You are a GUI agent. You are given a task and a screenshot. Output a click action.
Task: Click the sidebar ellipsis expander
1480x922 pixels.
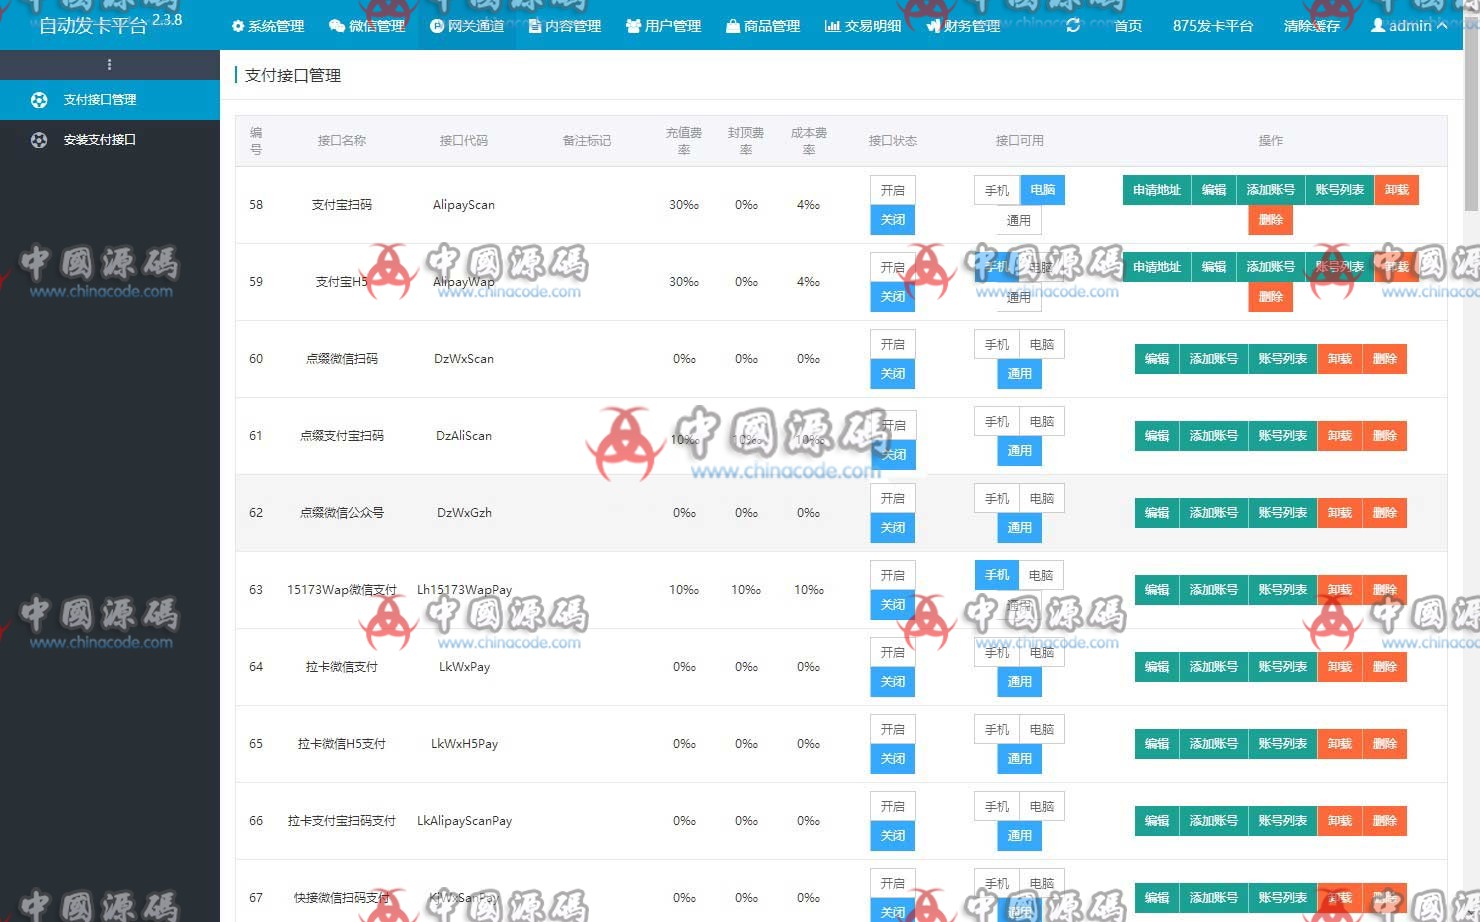[109, 64]
